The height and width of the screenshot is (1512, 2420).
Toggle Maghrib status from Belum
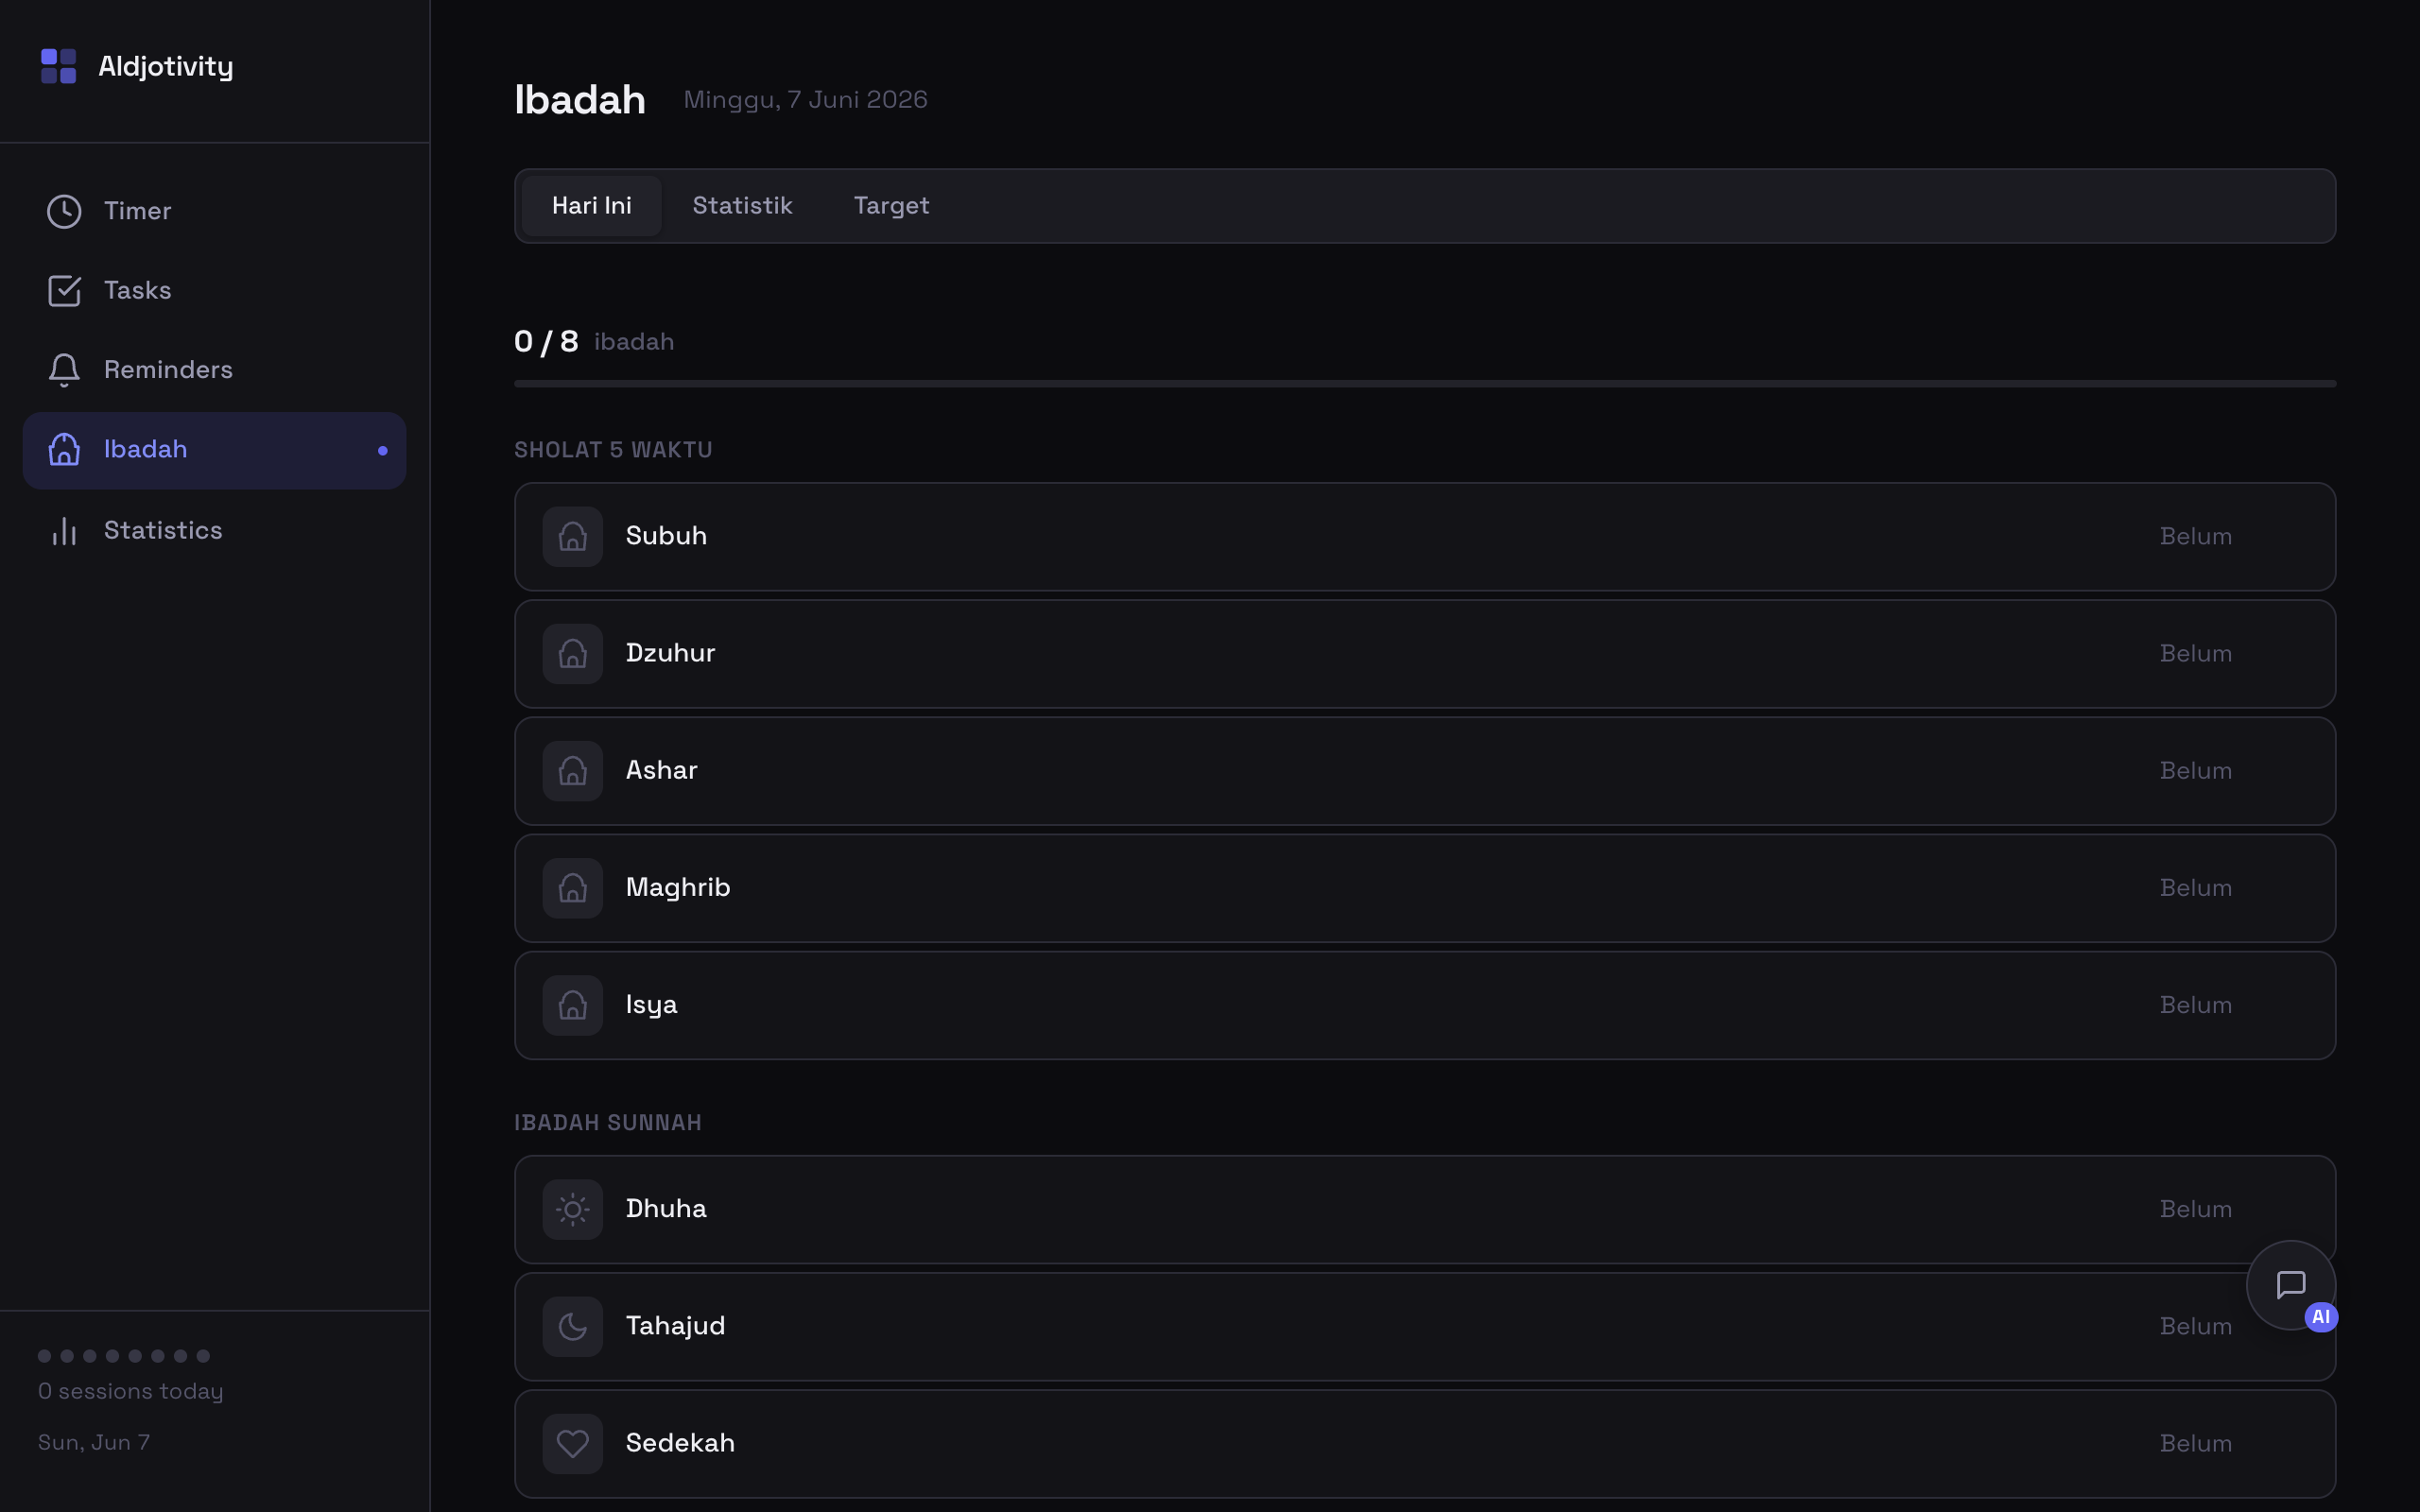(2195, 888)
